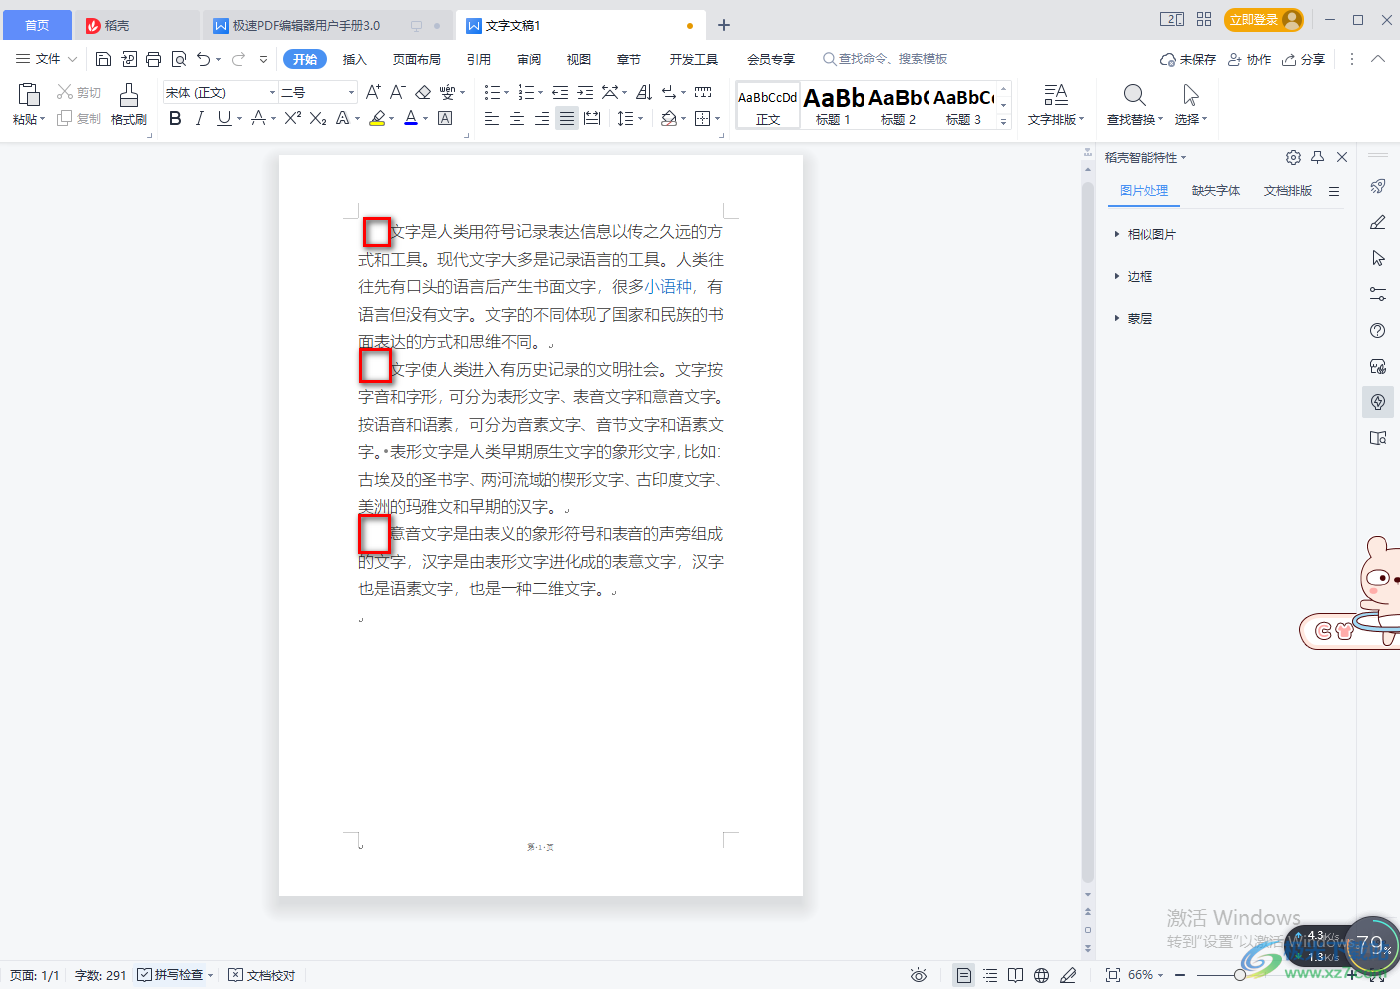This screenshot has height=989, width=1400.
Task: Open settings gear in 稻壳智能特性 panel
Action: [x=1293, y=157]
